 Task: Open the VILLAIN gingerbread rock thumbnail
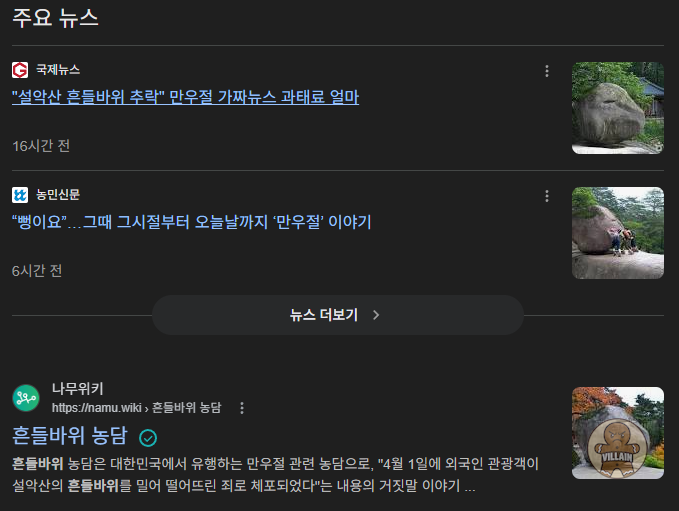(x=618, y=433)
